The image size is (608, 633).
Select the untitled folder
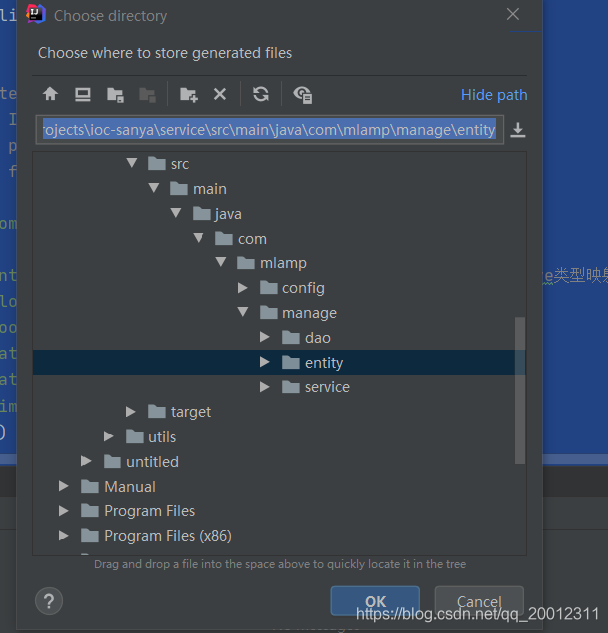(141, 462)
